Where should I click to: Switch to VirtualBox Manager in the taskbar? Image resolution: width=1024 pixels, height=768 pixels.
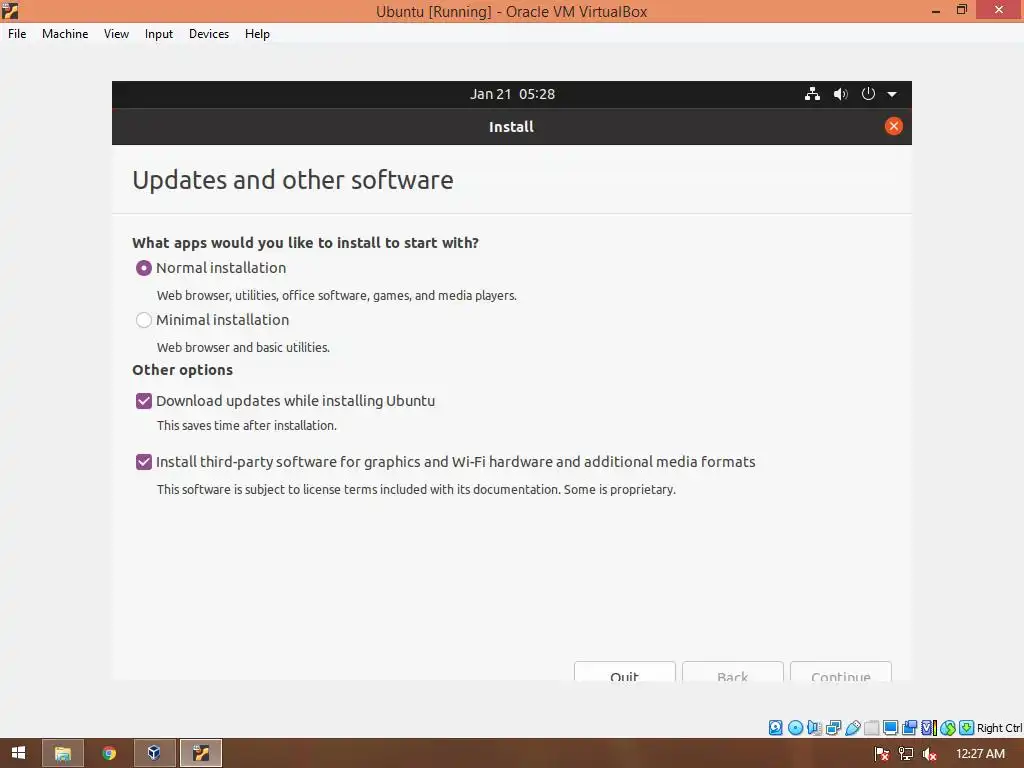tap(154, 753)
